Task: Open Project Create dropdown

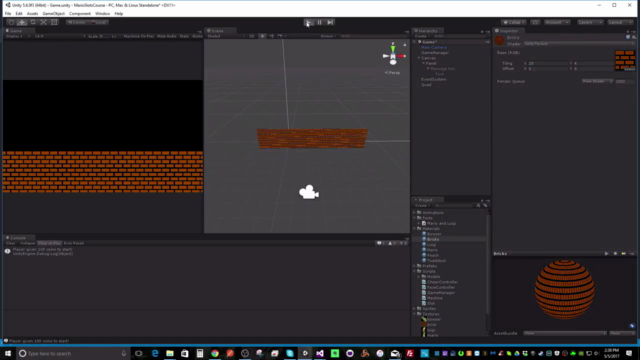Action: point(422,206)
